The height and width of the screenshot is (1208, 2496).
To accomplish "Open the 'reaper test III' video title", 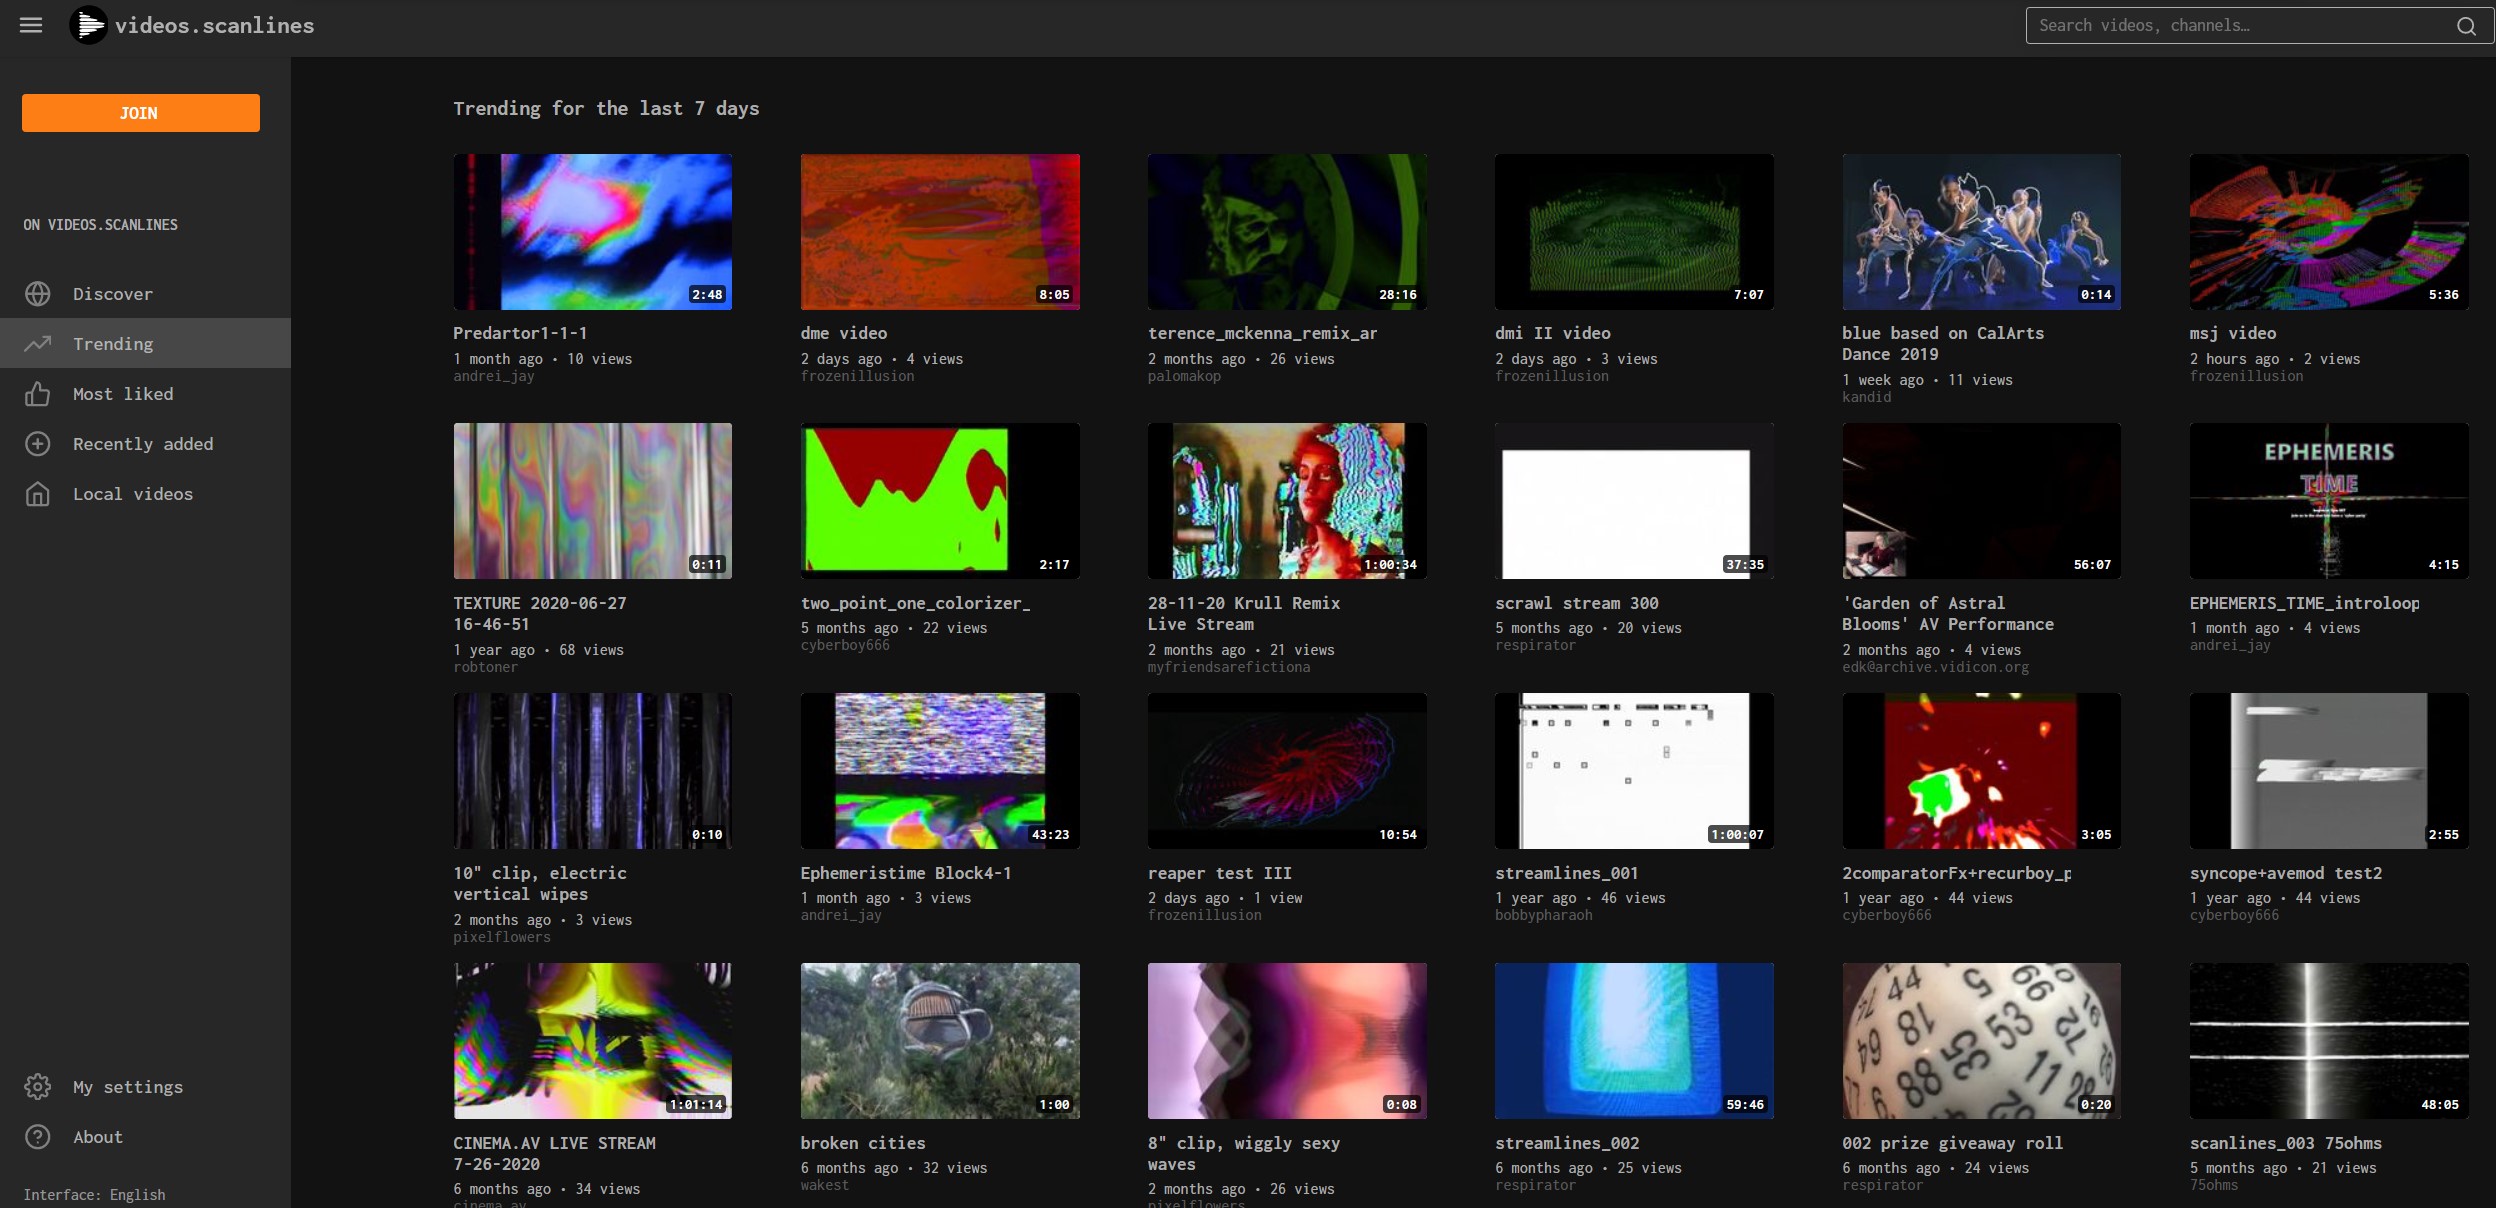I will (1219, 873).
